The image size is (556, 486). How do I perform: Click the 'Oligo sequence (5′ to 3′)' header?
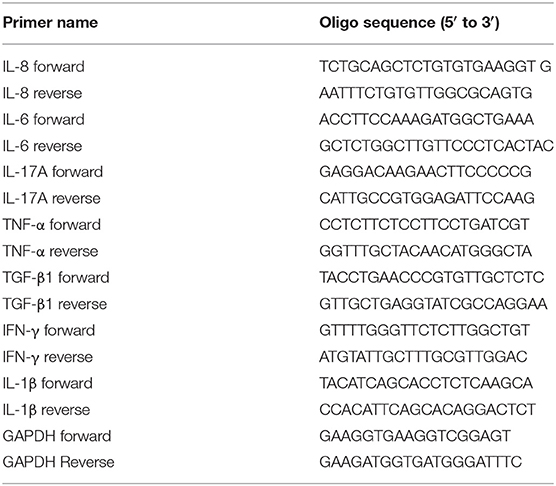[x=409, y=23]
